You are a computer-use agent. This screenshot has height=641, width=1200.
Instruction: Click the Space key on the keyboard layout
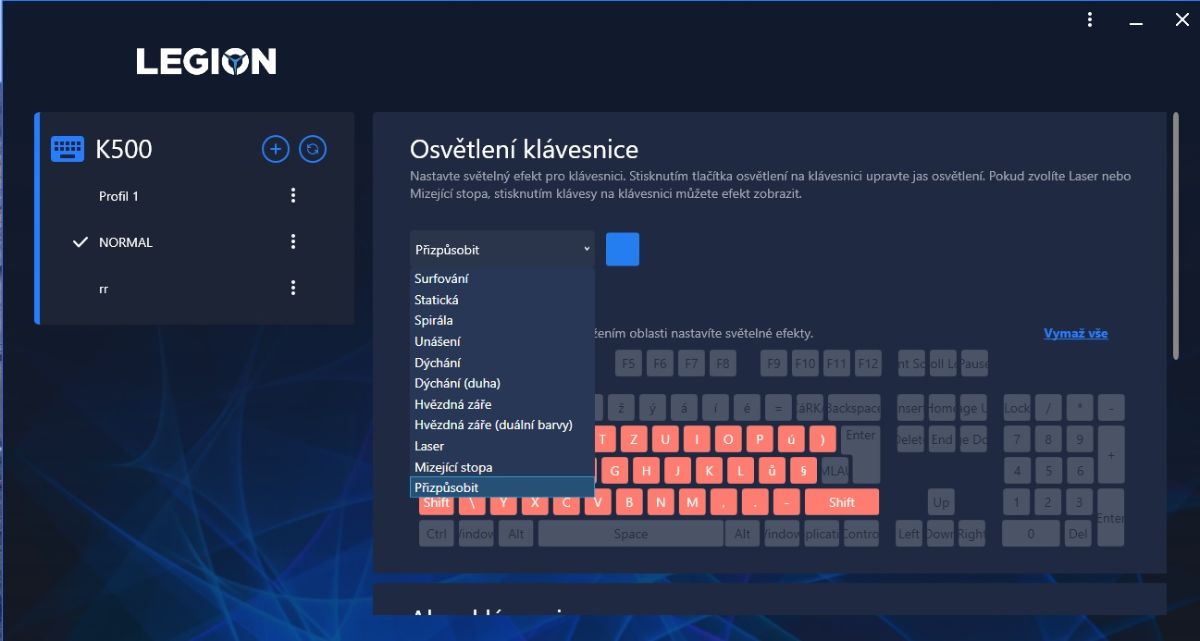tap(630, 534)
